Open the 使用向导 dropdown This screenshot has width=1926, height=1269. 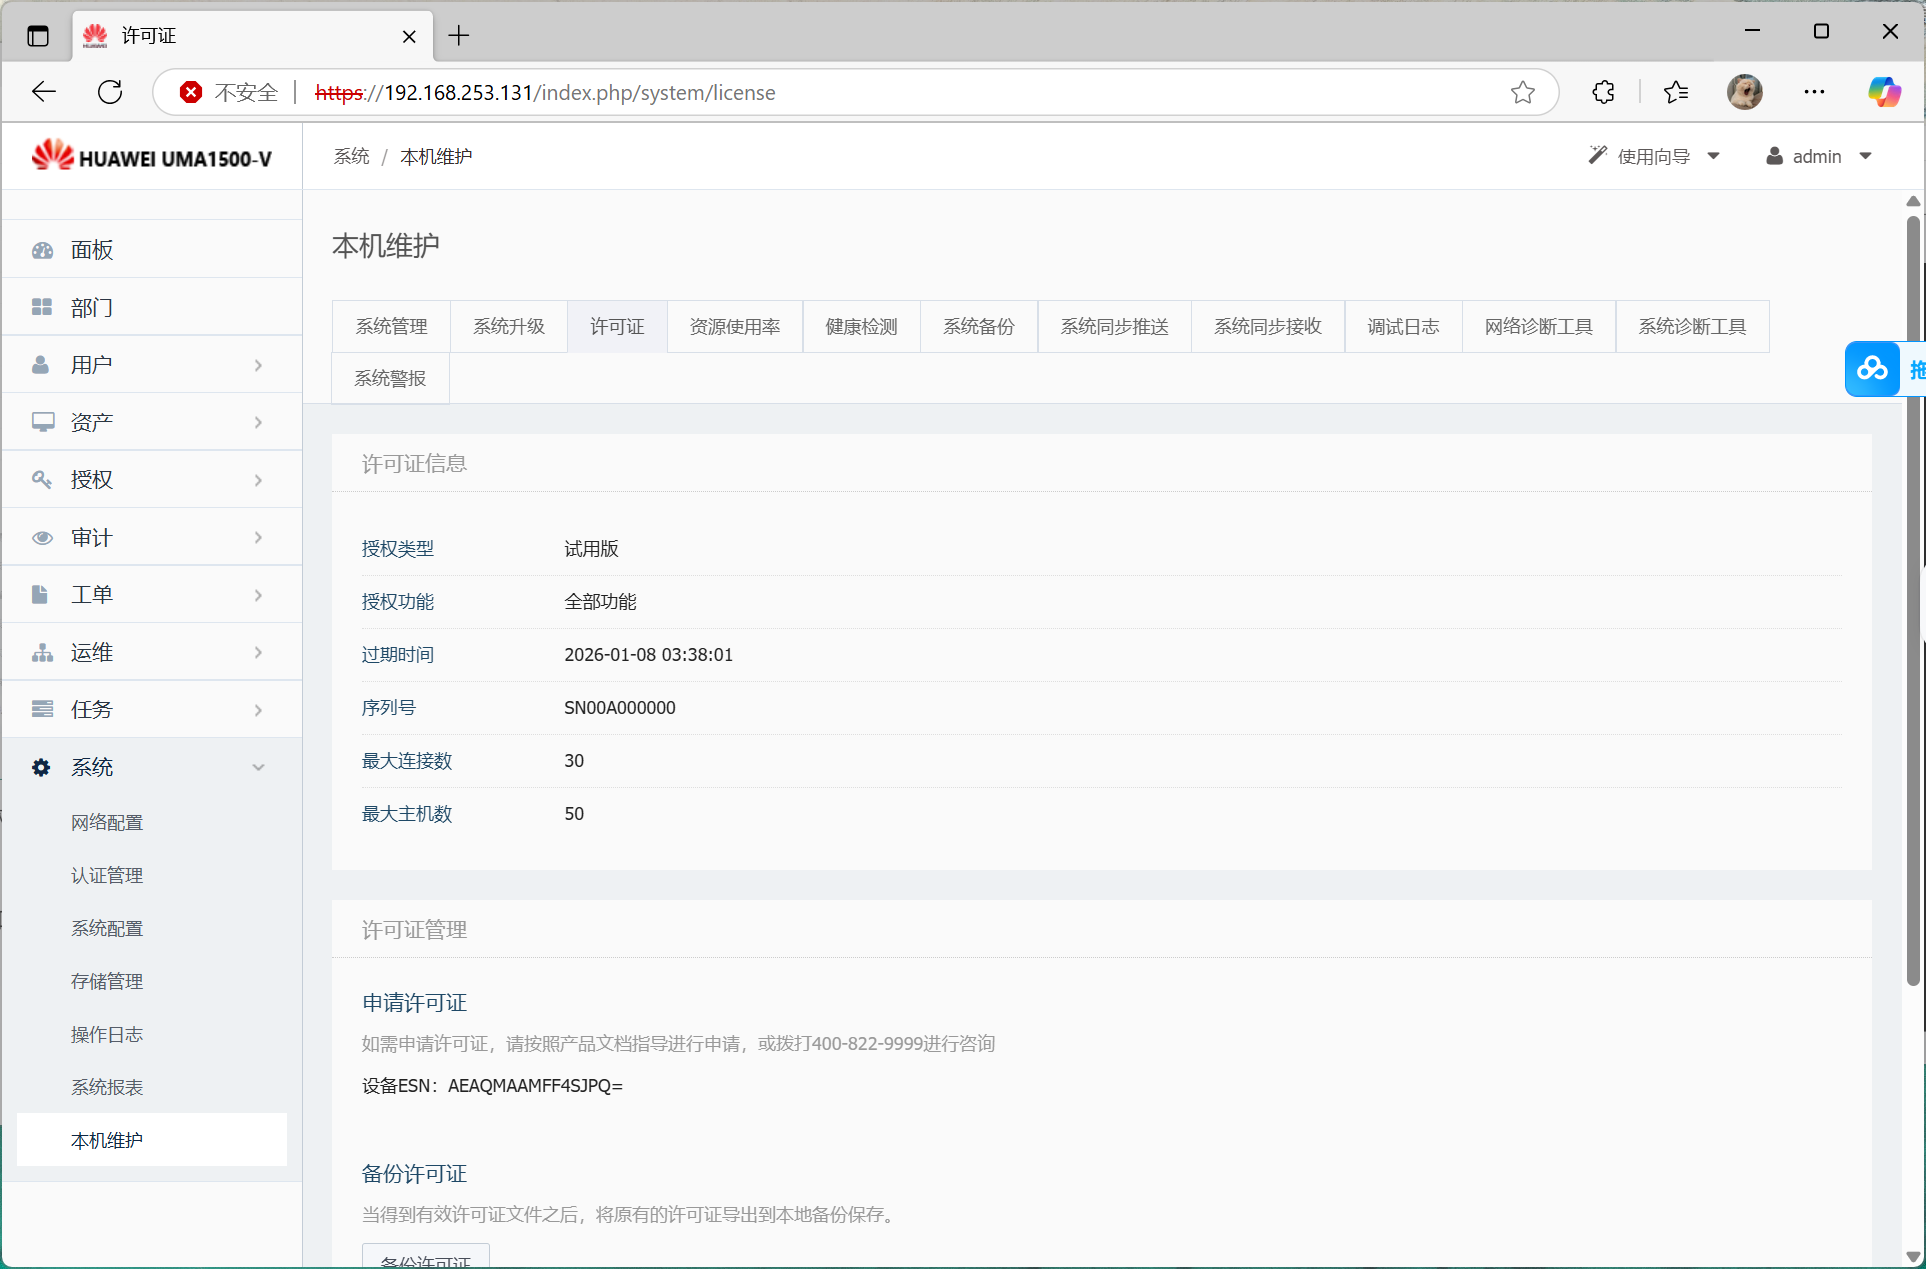tap(1654, 156)
